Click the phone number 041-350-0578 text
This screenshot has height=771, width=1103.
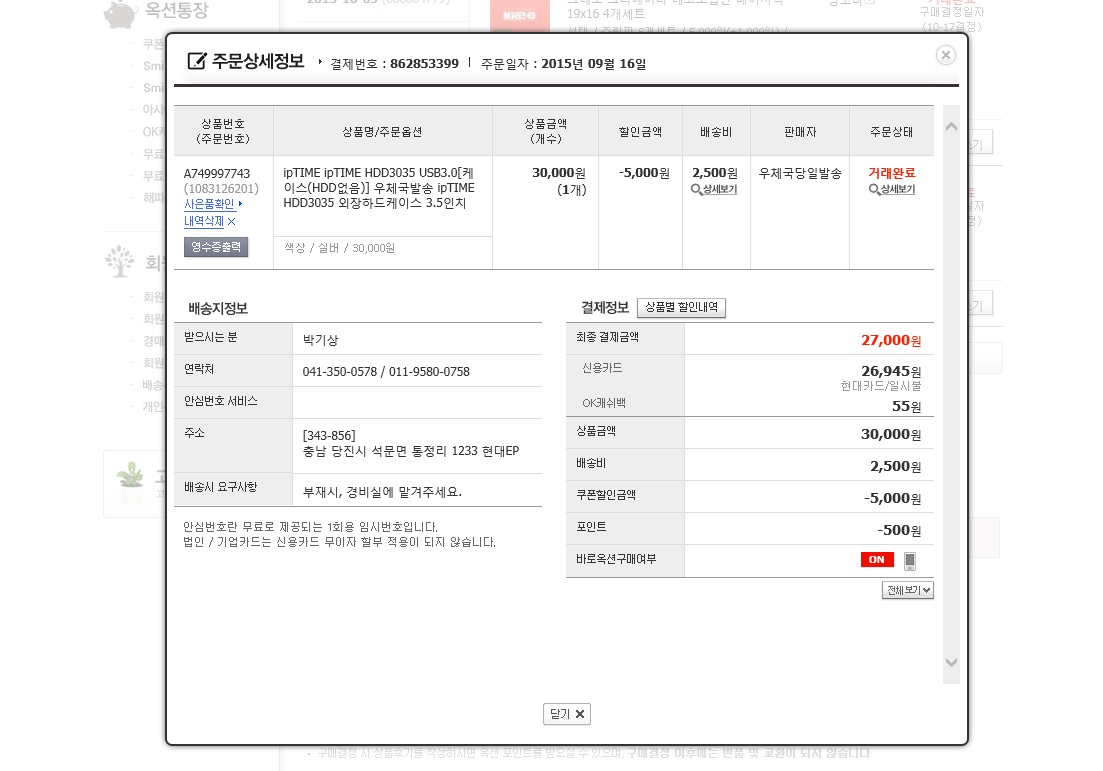[x=340, y=372]
